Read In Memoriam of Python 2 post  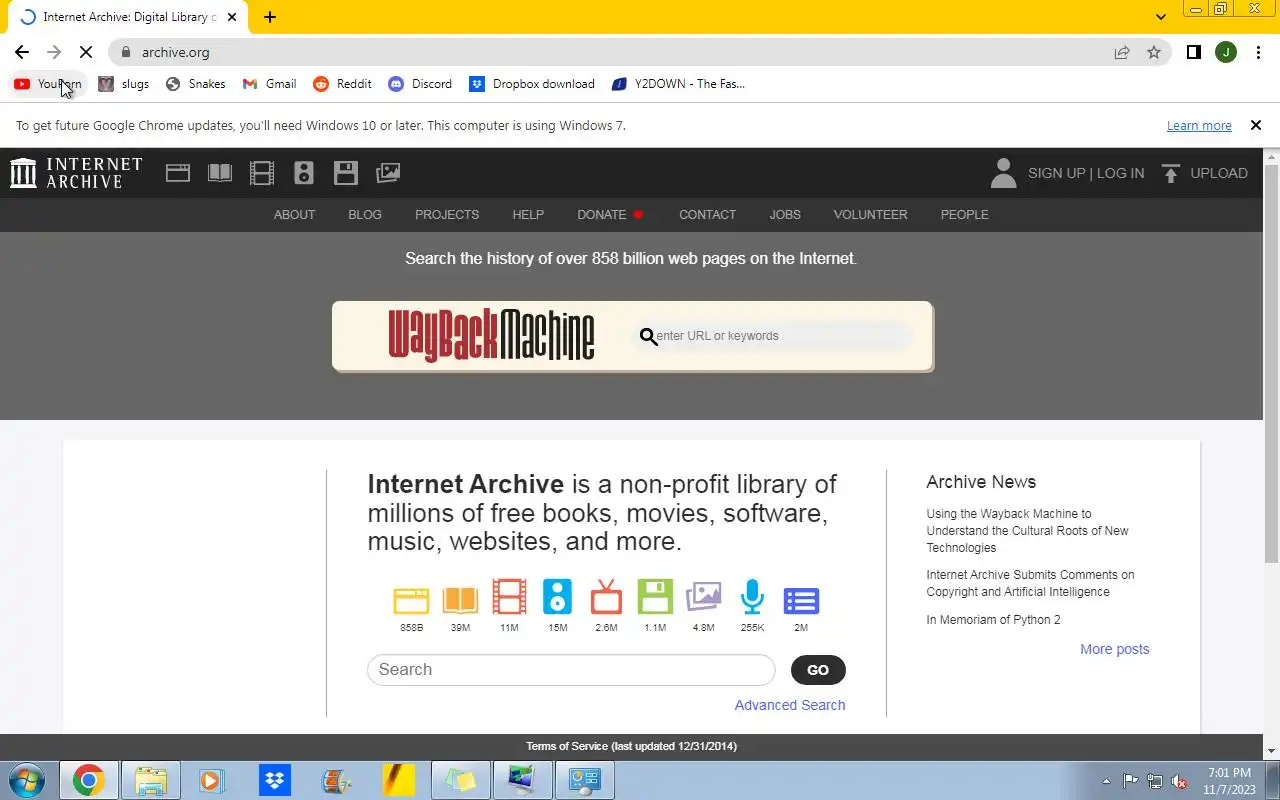point(993,620)
